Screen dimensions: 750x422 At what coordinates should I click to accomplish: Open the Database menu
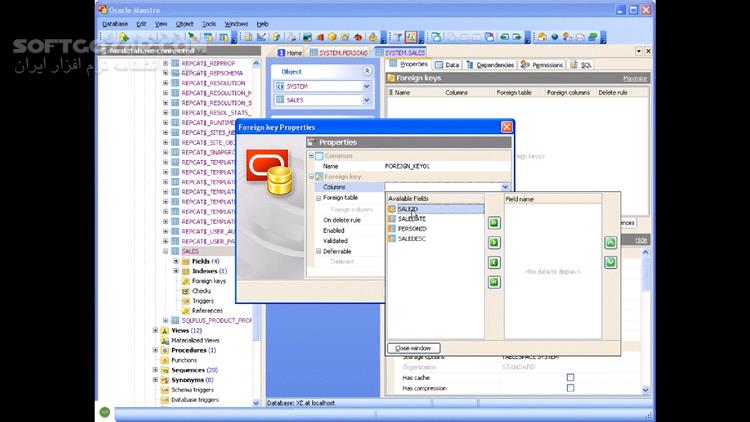115,23
